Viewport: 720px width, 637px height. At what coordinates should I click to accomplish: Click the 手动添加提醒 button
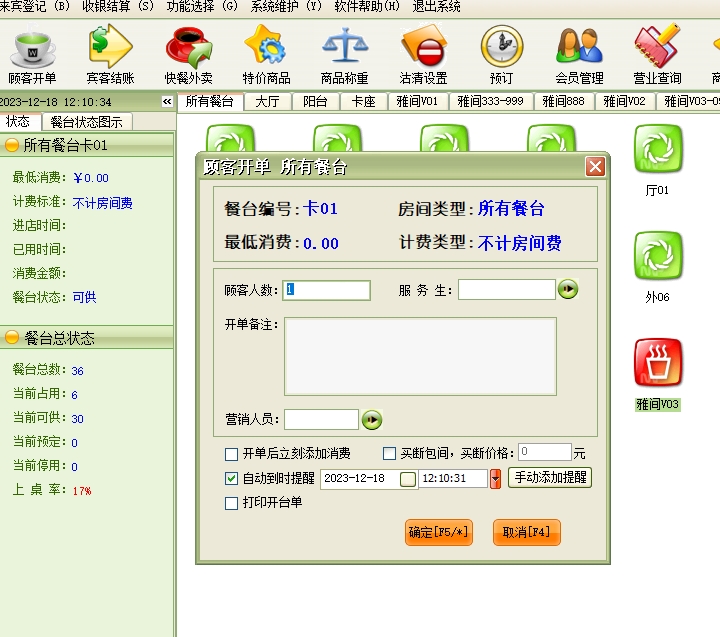point(550,478)
